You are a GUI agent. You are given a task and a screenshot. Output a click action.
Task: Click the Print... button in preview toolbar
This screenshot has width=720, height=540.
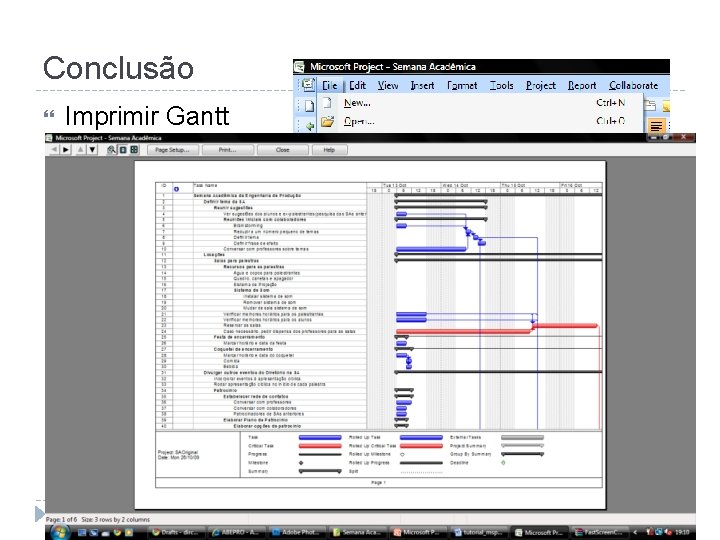[228, 150]
